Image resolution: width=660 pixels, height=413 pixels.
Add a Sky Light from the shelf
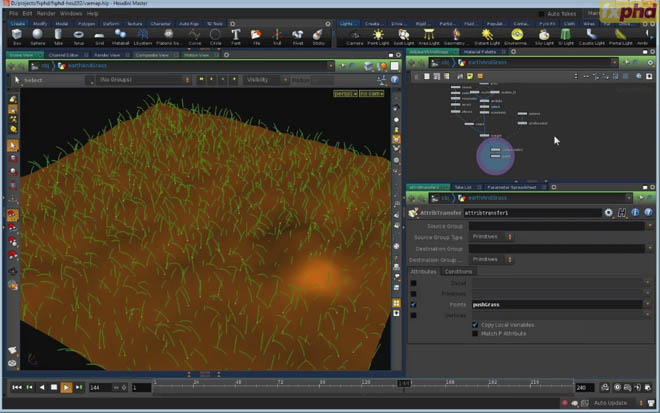pyautogui.click(x=544, y=37)
